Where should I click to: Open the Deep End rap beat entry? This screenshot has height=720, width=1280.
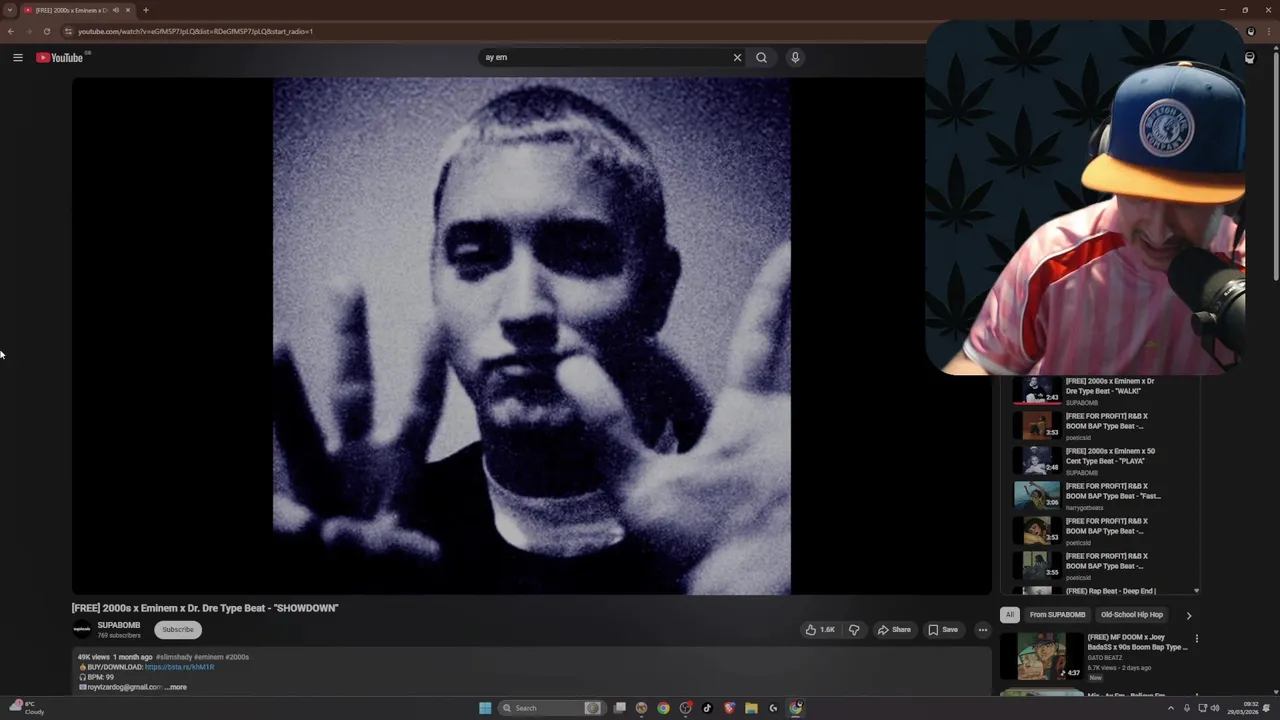[1105, 591]
